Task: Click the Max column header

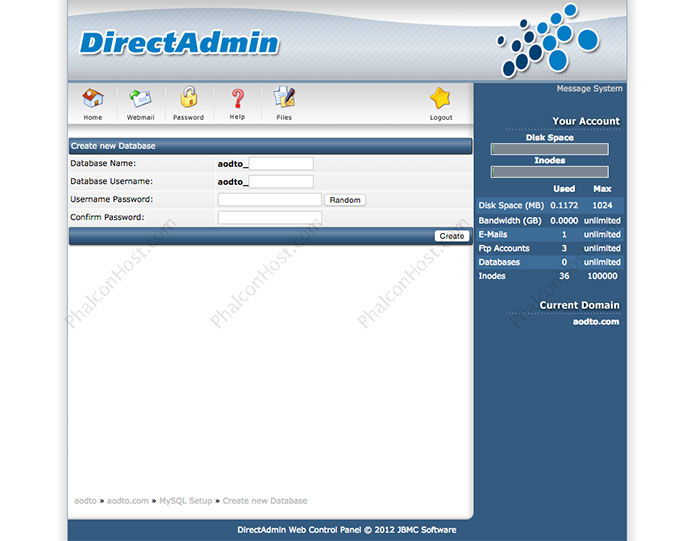Action: pos(602,189)
